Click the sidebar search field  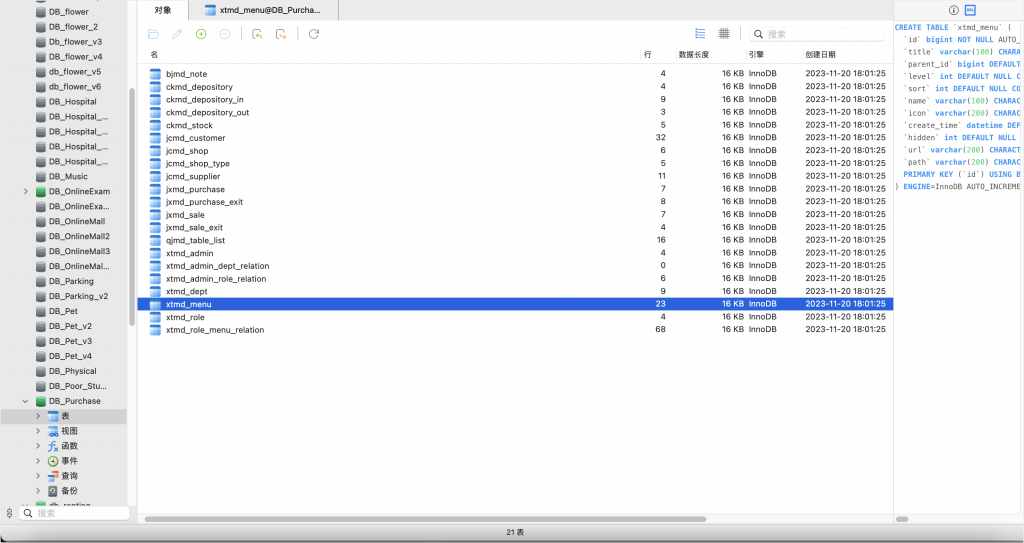pyautogui.click(x=75, y=513)
